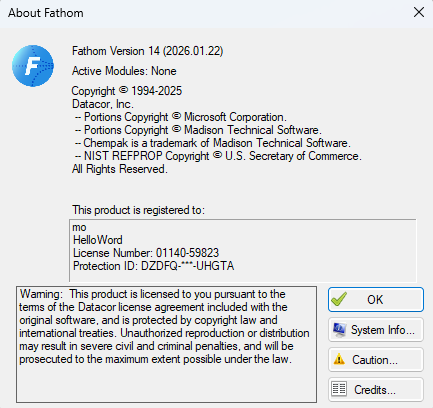Select the Protection ID line

point(153,266)
